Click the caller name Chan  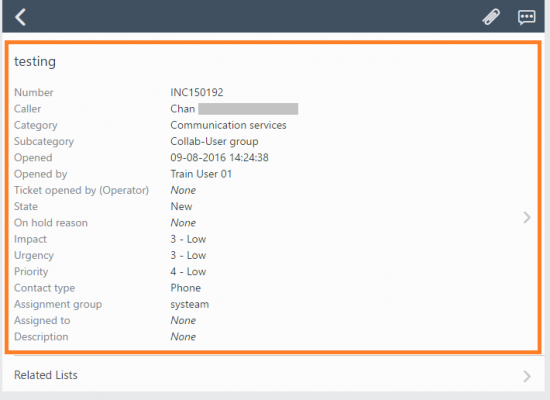pyautogui.click(x=183, y=109)
